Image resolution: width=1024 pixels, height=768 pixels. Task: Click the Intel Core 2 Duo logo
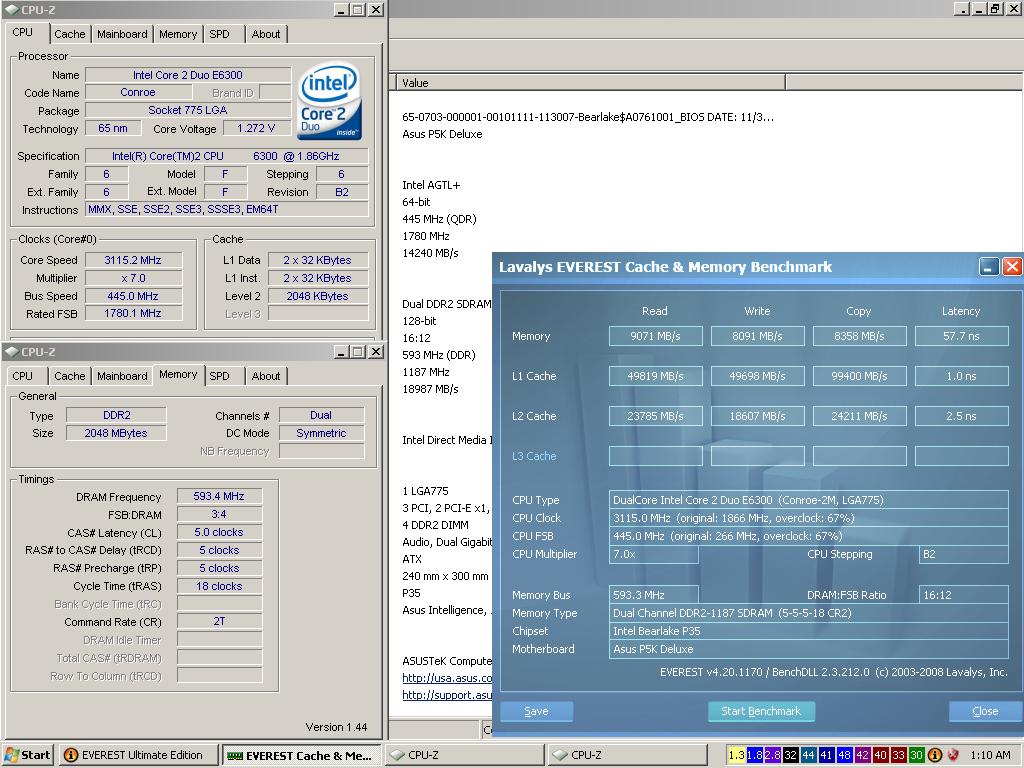(x=330, y=101)
